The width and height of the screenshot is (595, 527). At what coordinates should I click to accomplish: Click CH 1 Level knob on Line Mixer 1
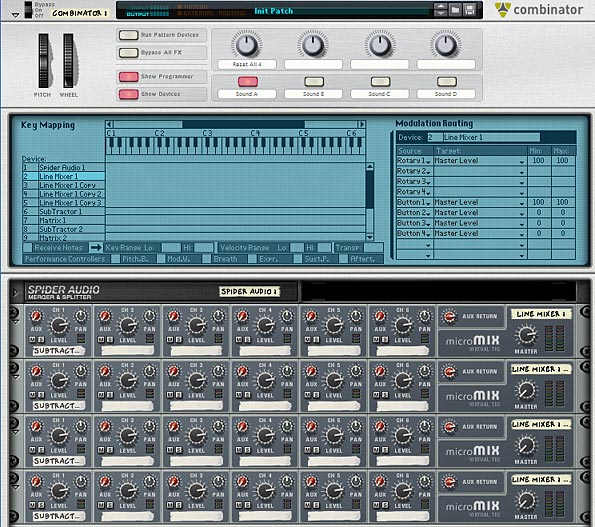coord(59,326)
